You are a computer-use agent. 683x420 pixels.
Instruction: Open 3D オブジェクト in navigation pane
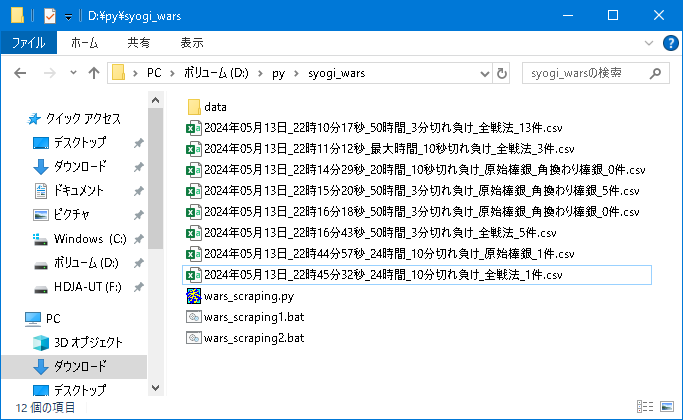(88, 343)
